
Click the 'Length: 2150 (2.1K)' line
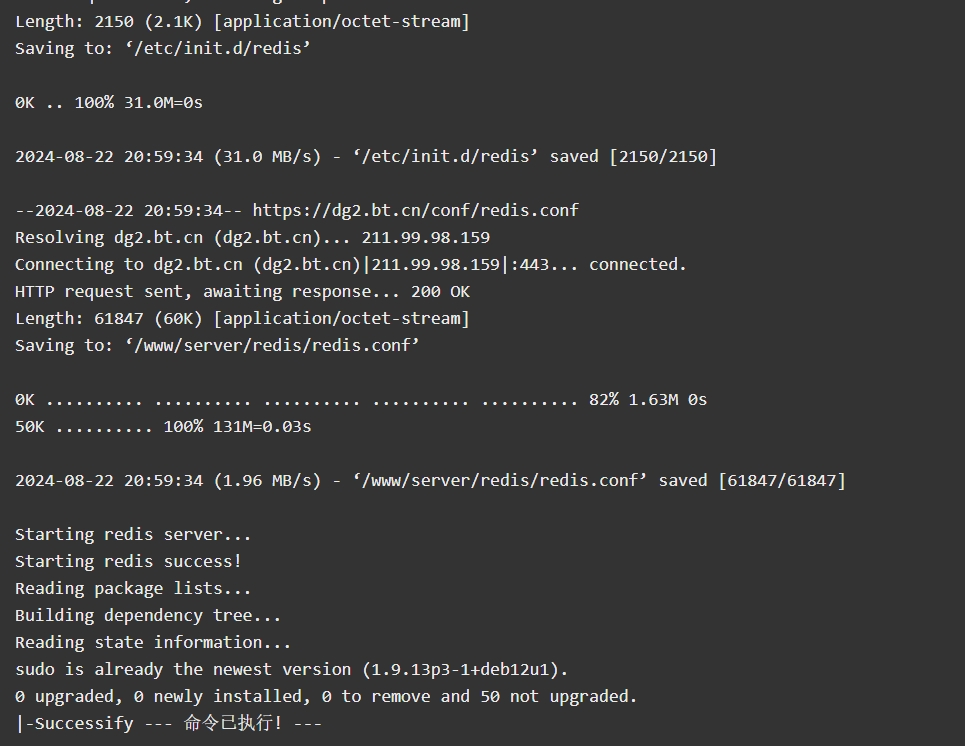(x=242, y=22)
